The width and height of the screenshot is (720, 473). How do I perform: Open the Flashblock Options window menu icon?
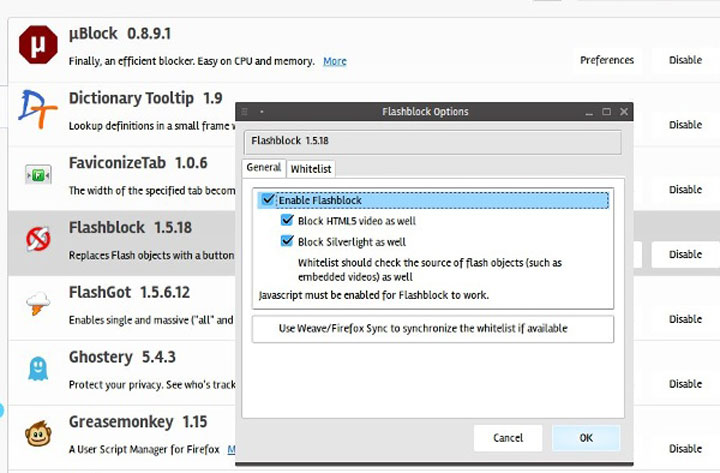tap(244, 112)
